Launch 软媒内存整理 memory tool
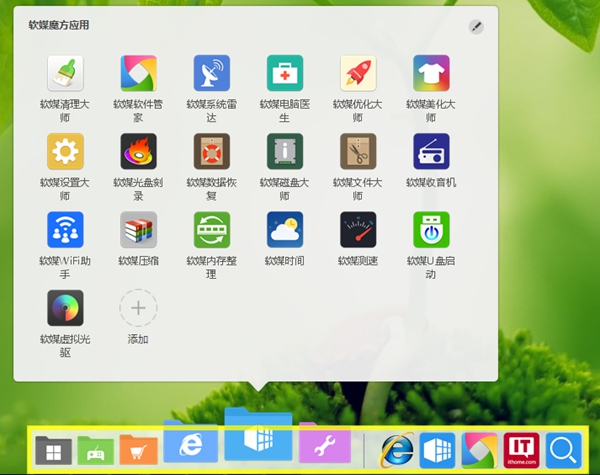Screen dimensions: 600x475 (x=211, y=229)
